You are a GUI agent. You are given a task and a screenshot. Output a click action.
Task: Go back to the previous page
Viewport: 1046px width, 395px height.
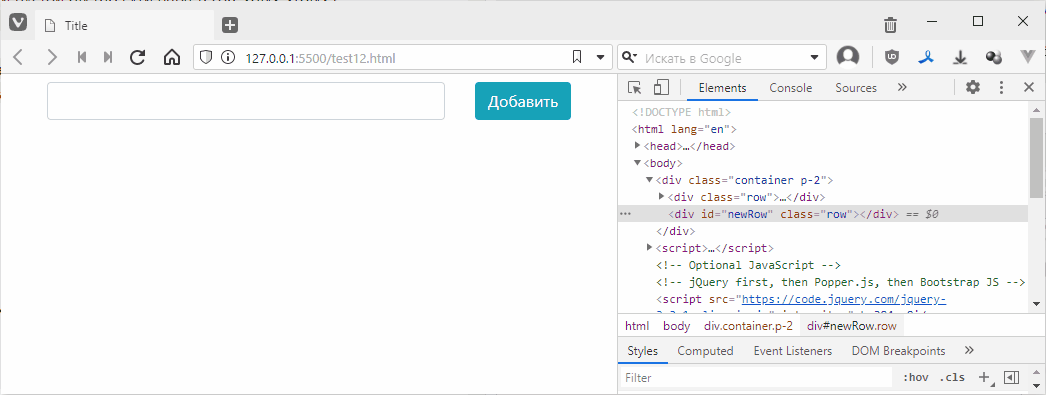pyautogui.click(x=19, y=57)
